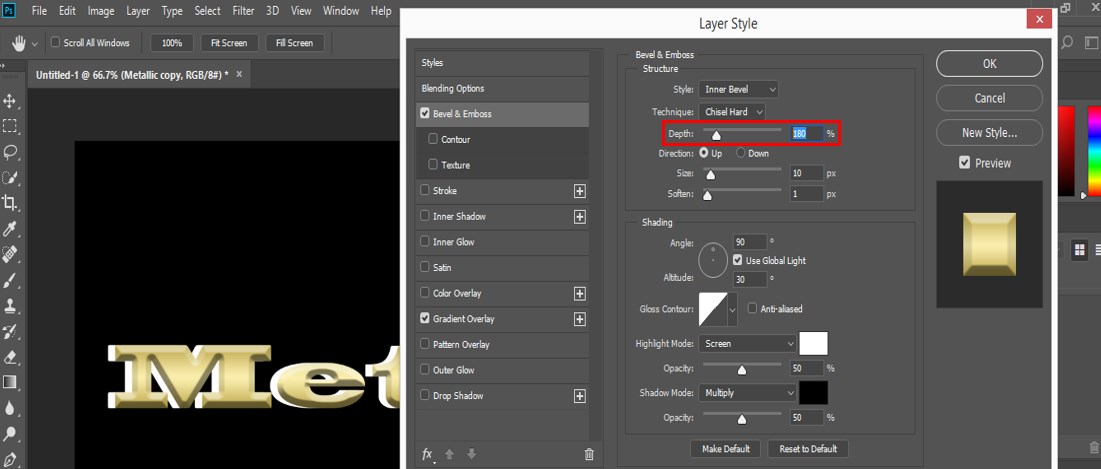Open Highlight Mode dropdown showing Screen
The width and height of the screenshot is (1101, 469).
[747, 343]
